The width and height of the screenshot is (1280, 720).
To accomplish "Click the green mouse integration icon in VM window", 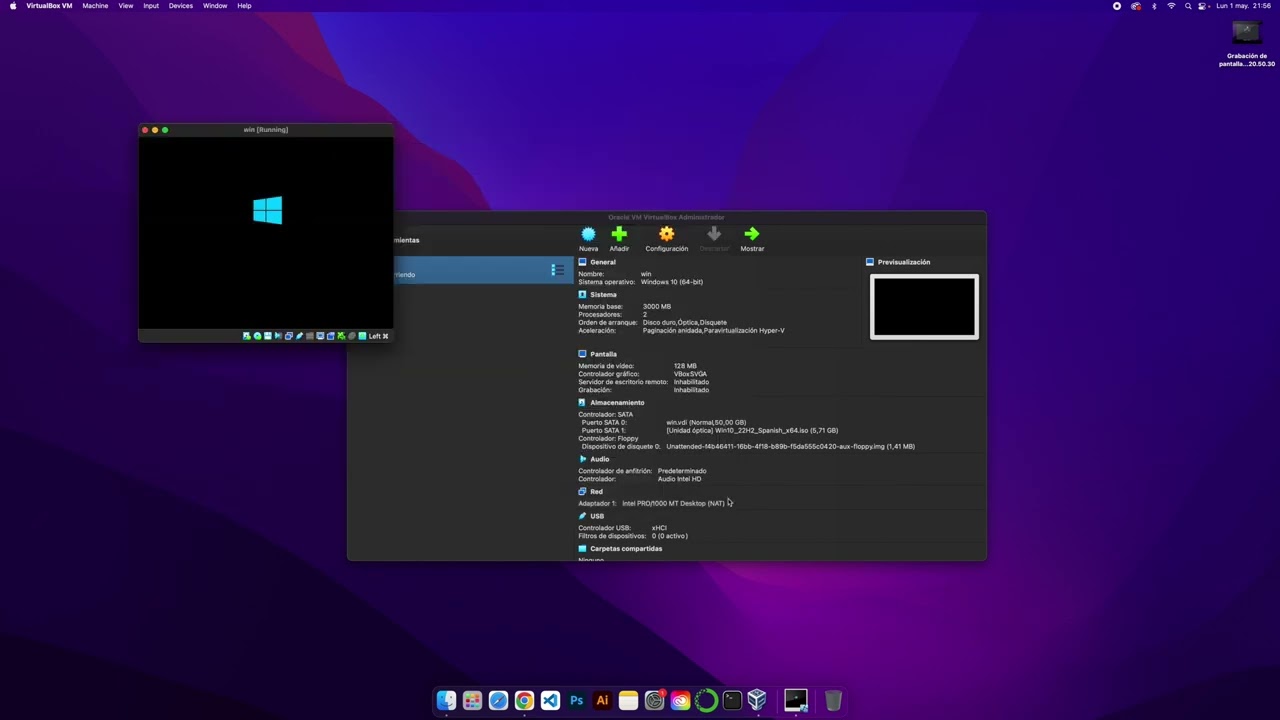I will (x=341, y=336).
